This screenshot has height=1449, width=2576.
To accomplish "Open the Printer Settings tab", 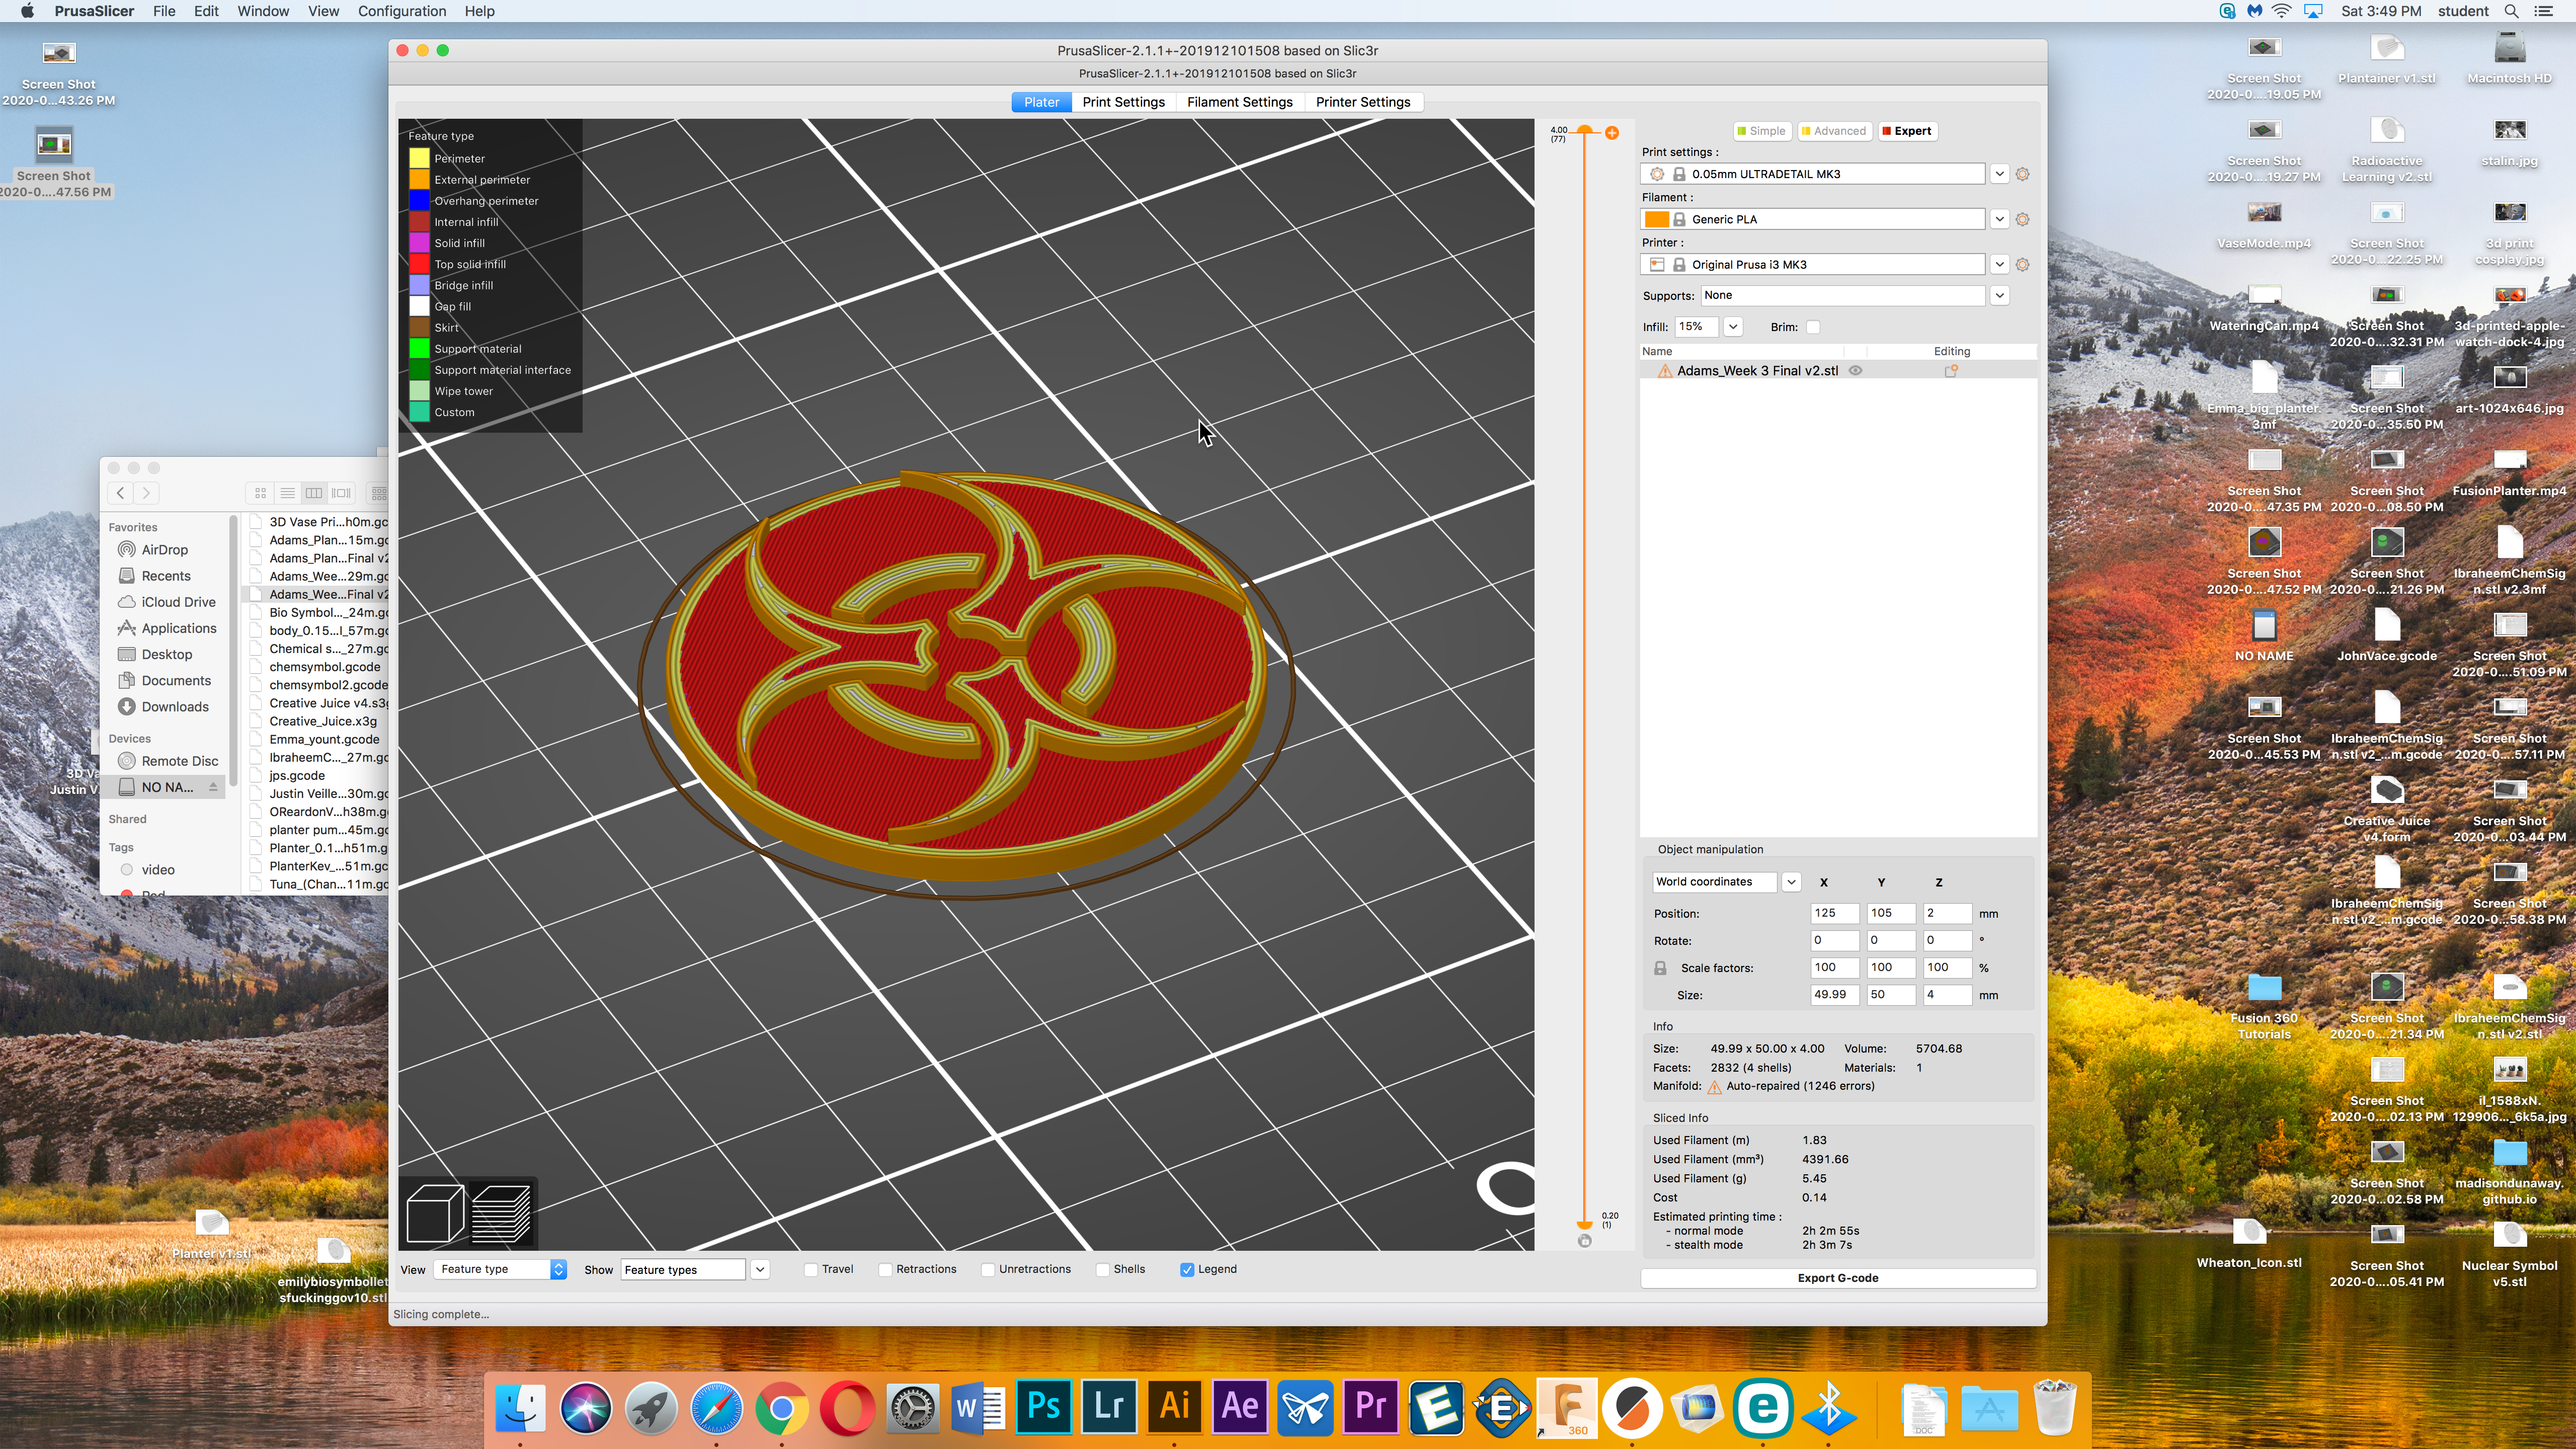I will click(1362, 102).
